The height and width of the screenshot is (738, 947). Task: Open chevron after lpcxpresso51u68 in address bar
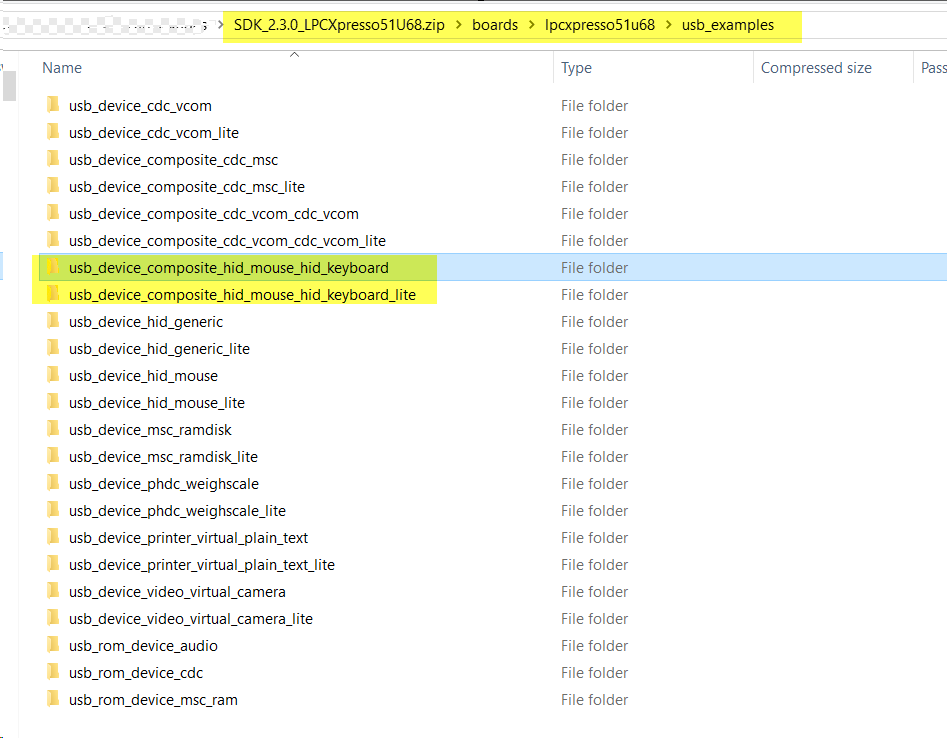(x=669, y=25)
